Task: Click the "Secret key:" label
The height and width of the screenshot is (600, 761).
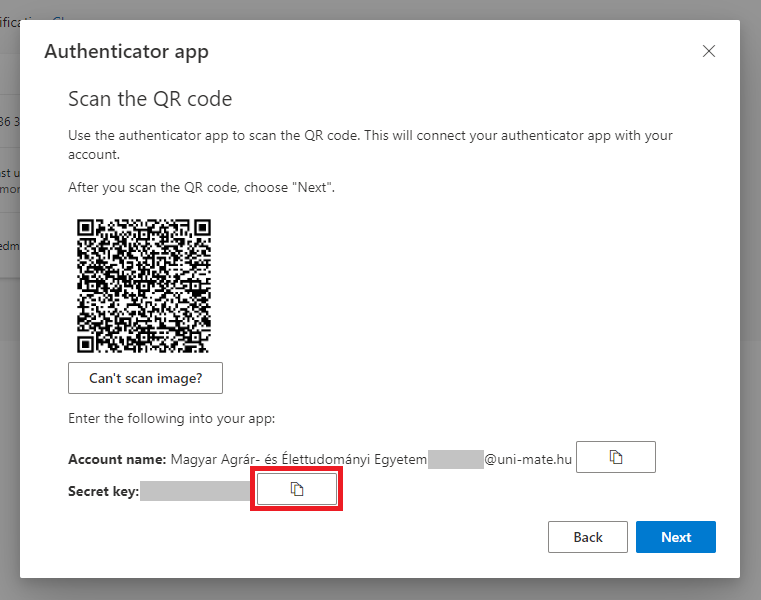Action: pyautogui.click(x=103, y=491)
